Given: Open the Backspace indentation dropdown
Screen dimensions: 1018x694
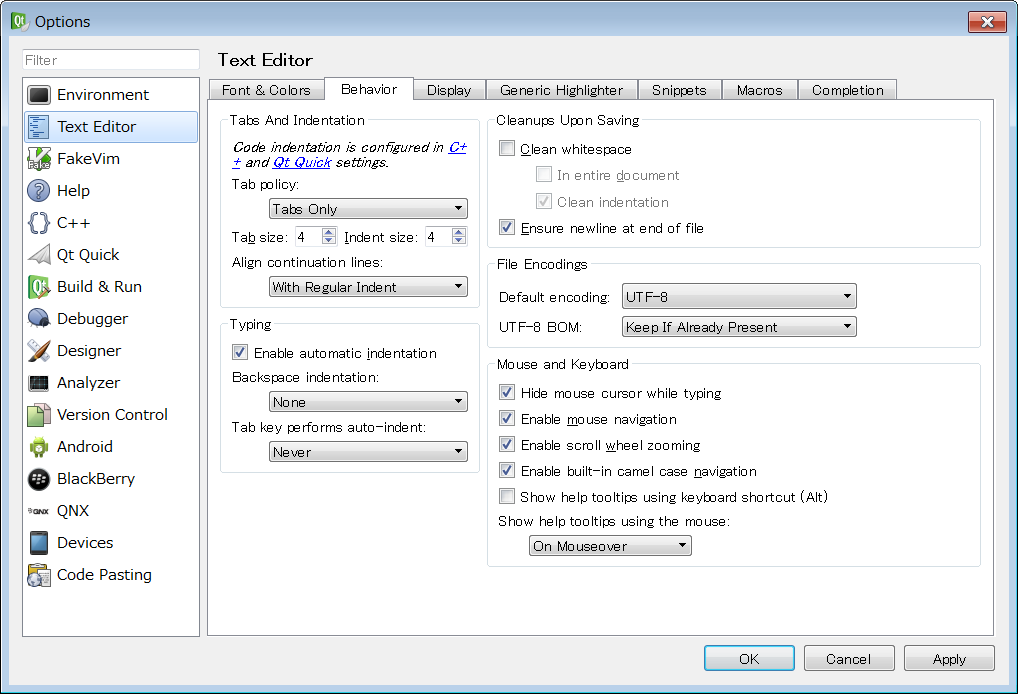Looking at the screenshot, I should [x=368, y=402].
